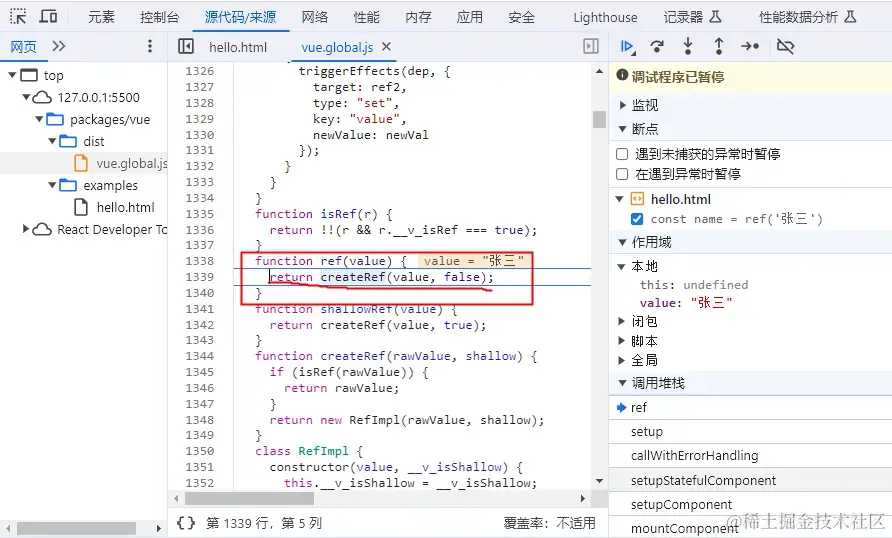Collapse the dist folder
Image resolution: width=892 pixels, height=538 pixels.
click(x=52, y=141)
